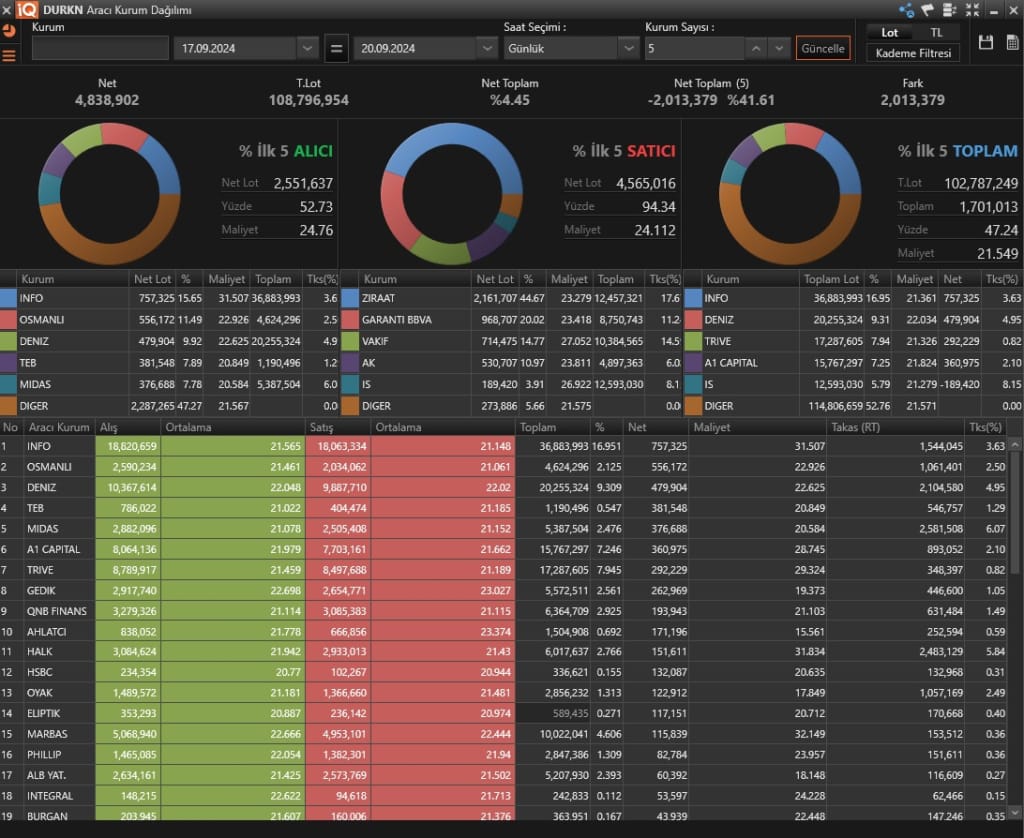The width and height of the screenshot is (1024, 838).
Task: Open the orange list view icon
Action: pos(8,56)
